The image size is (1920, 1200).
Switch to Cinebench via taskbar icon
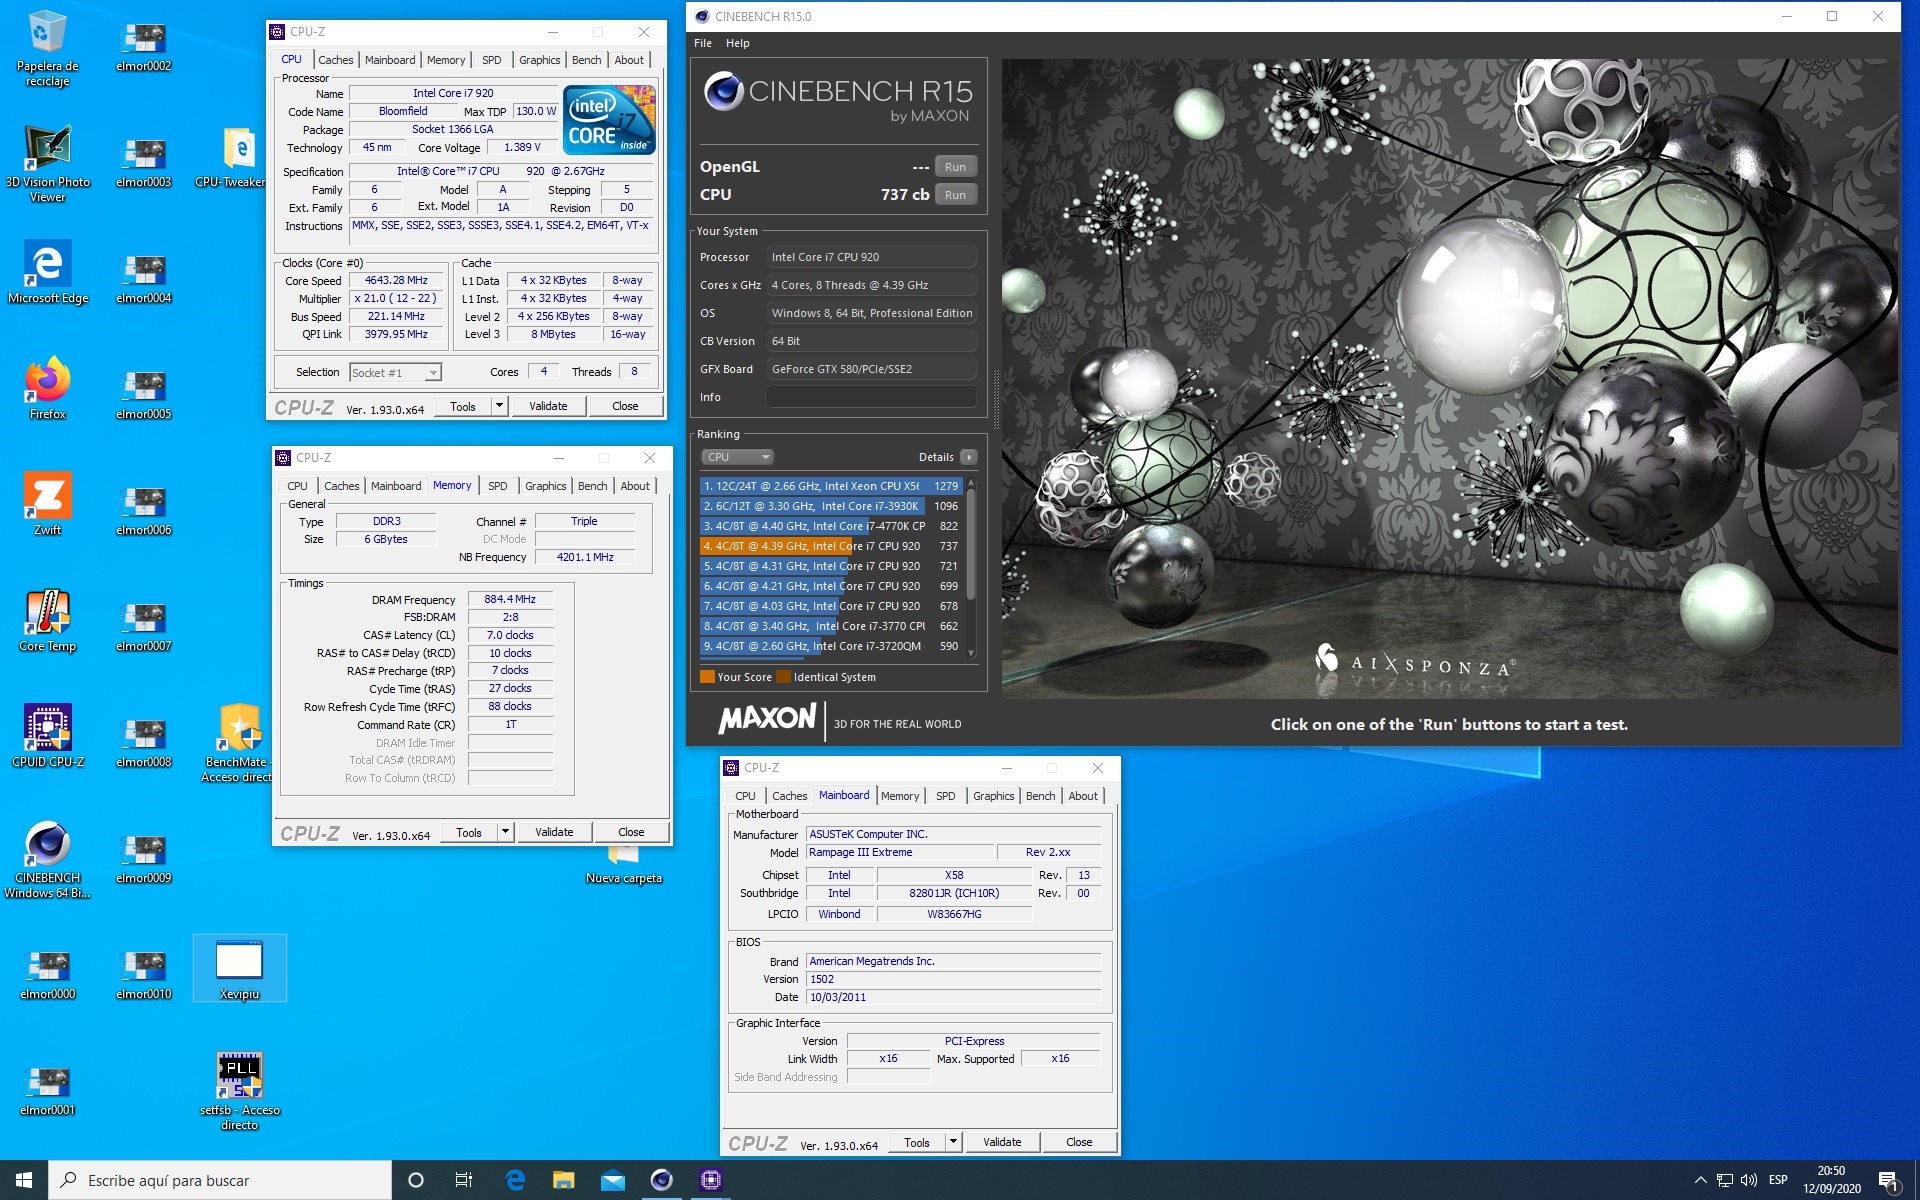click(661, 1180)
